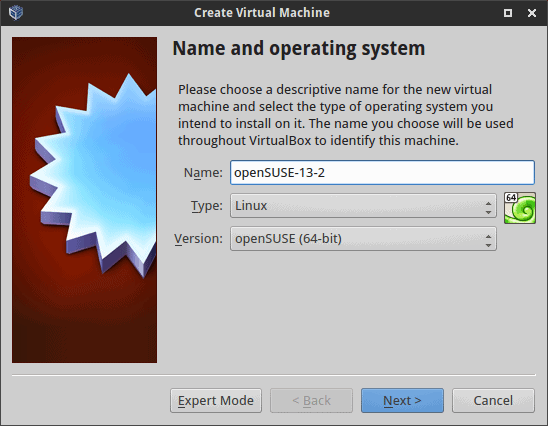
Task: Click the 'Create Virtual Machine' title bar text
Action: click(x=262, y=13)
